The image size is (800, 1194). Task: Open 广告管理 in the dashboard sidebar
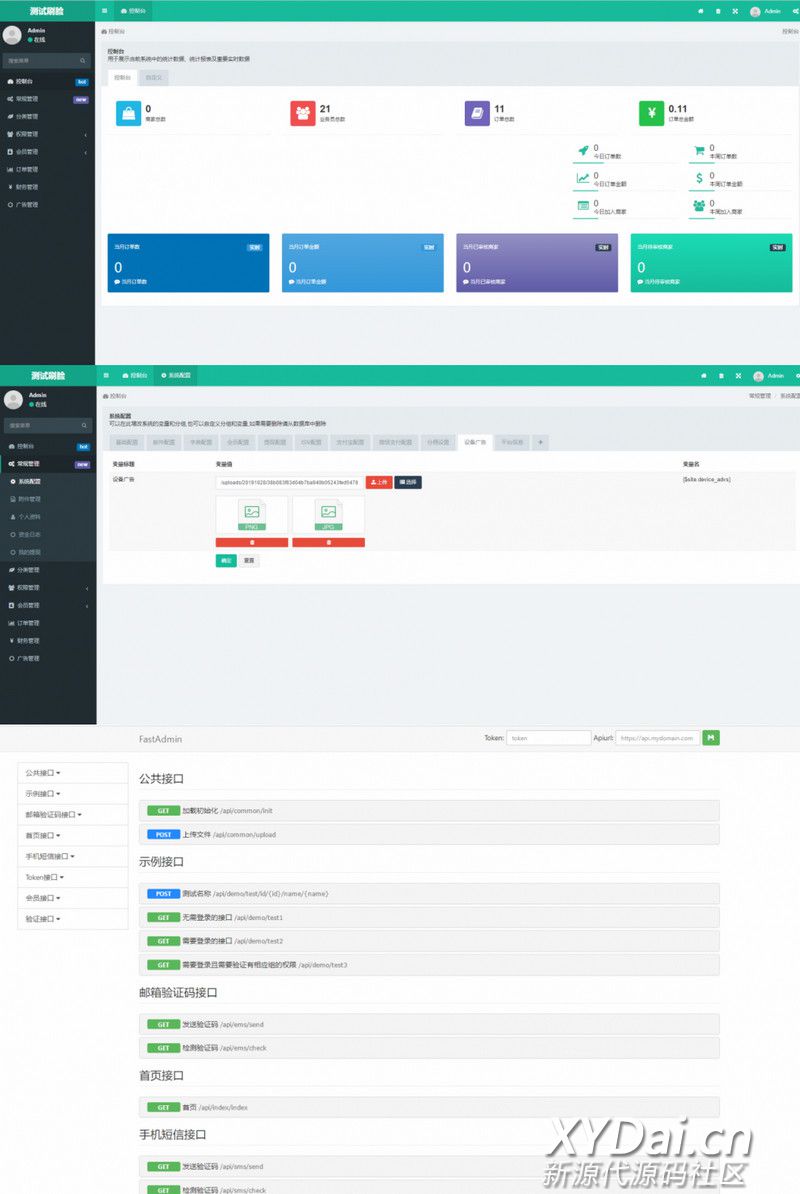(47, 205)
